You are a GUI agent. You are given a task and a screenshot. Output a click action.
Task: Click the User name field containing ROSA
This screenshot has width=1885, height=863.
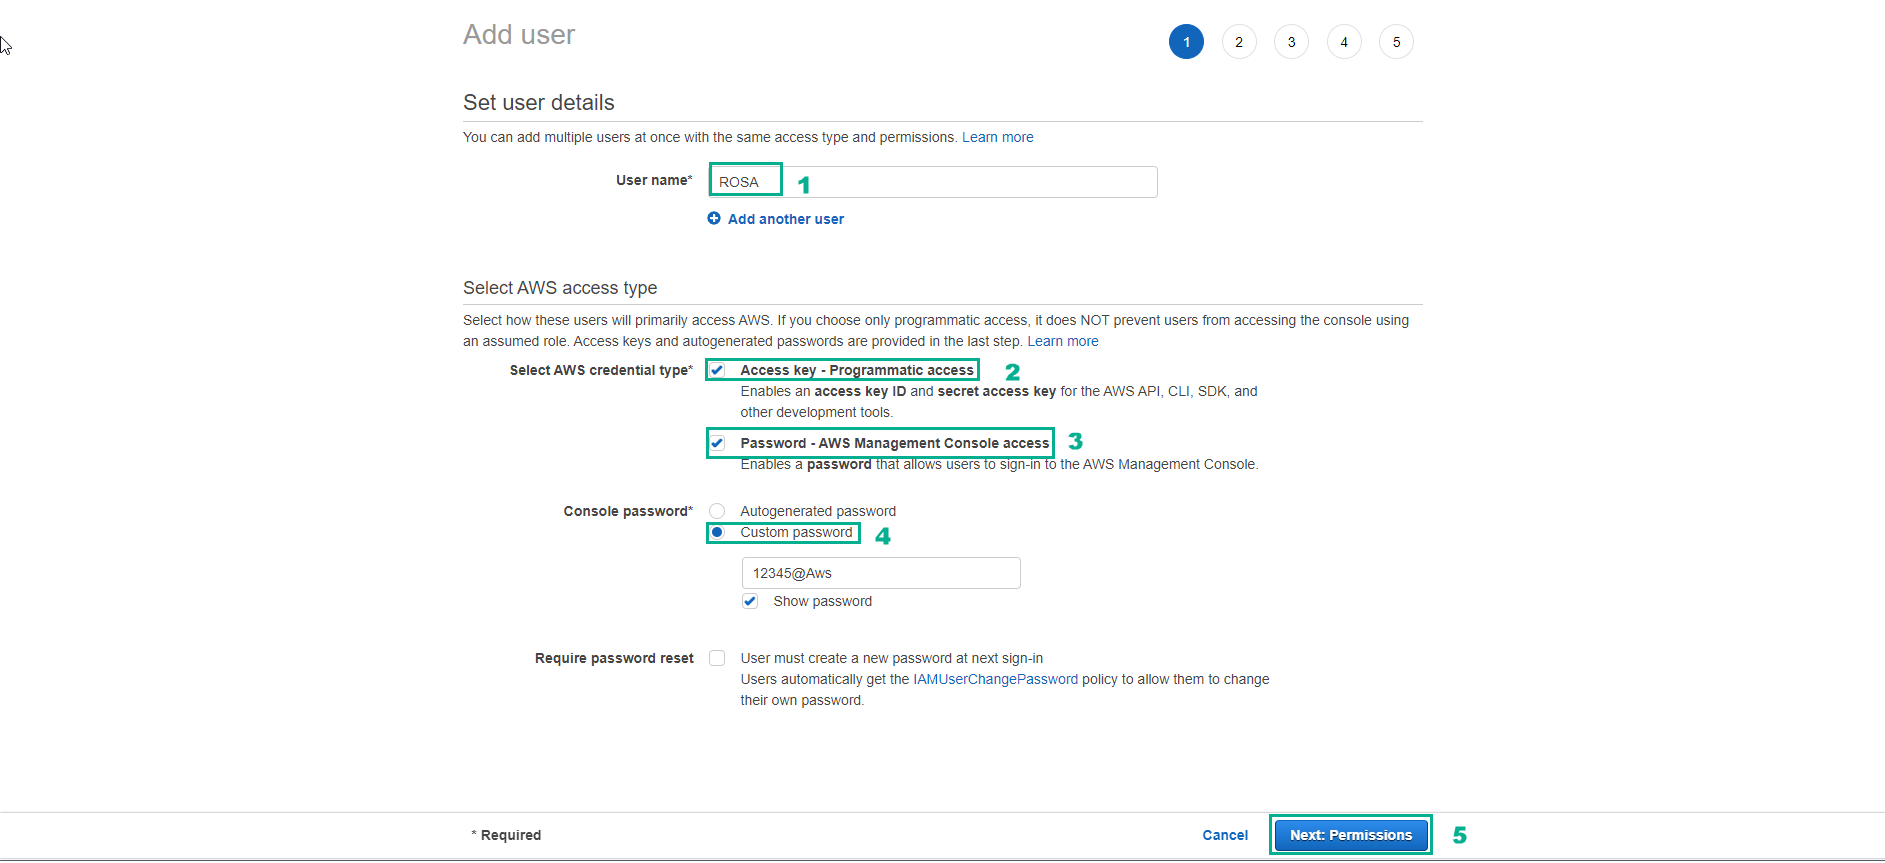click(932, 182)
